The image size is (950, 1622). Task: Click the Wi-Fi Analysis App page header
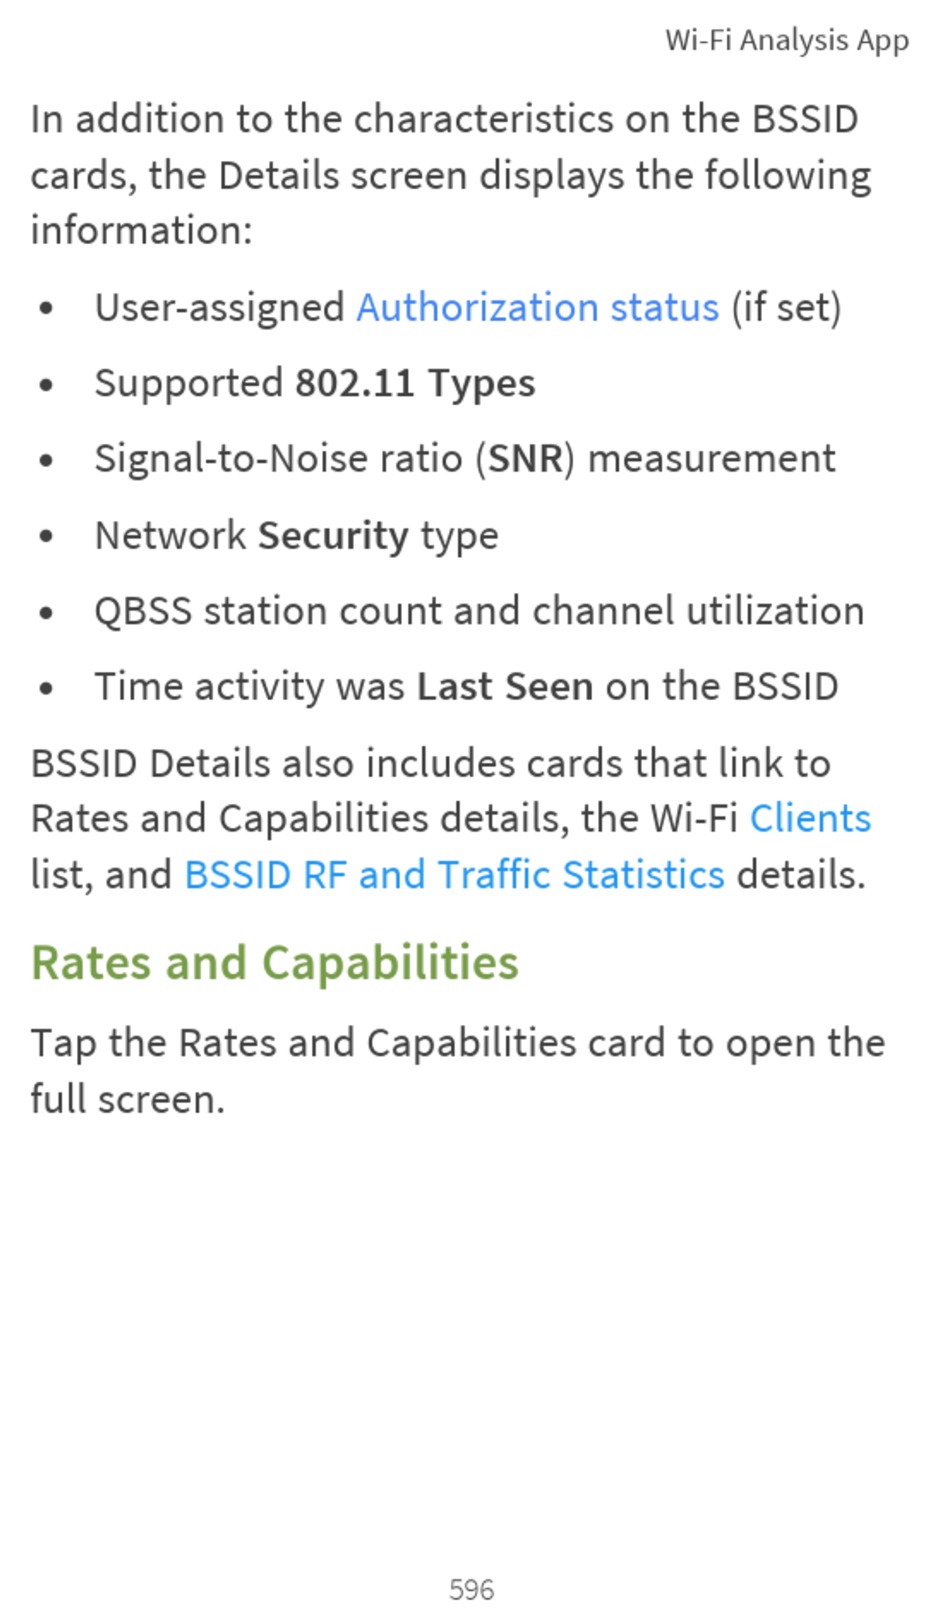pos(787,41)
